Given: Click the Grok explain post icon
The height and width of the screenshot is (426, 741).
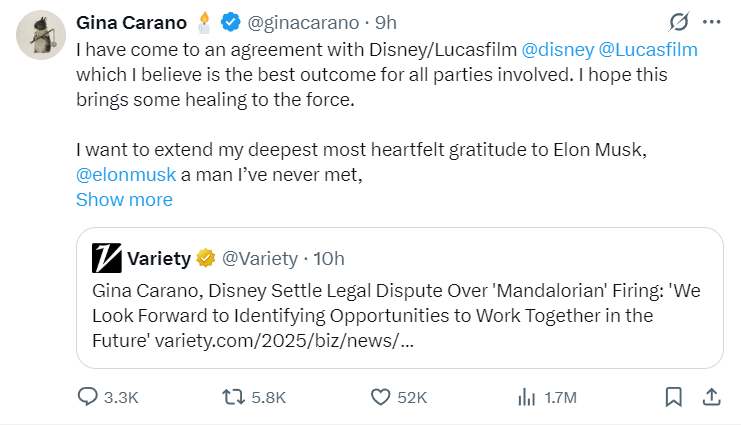Looking at the screenshot, I should click(678, 21).
